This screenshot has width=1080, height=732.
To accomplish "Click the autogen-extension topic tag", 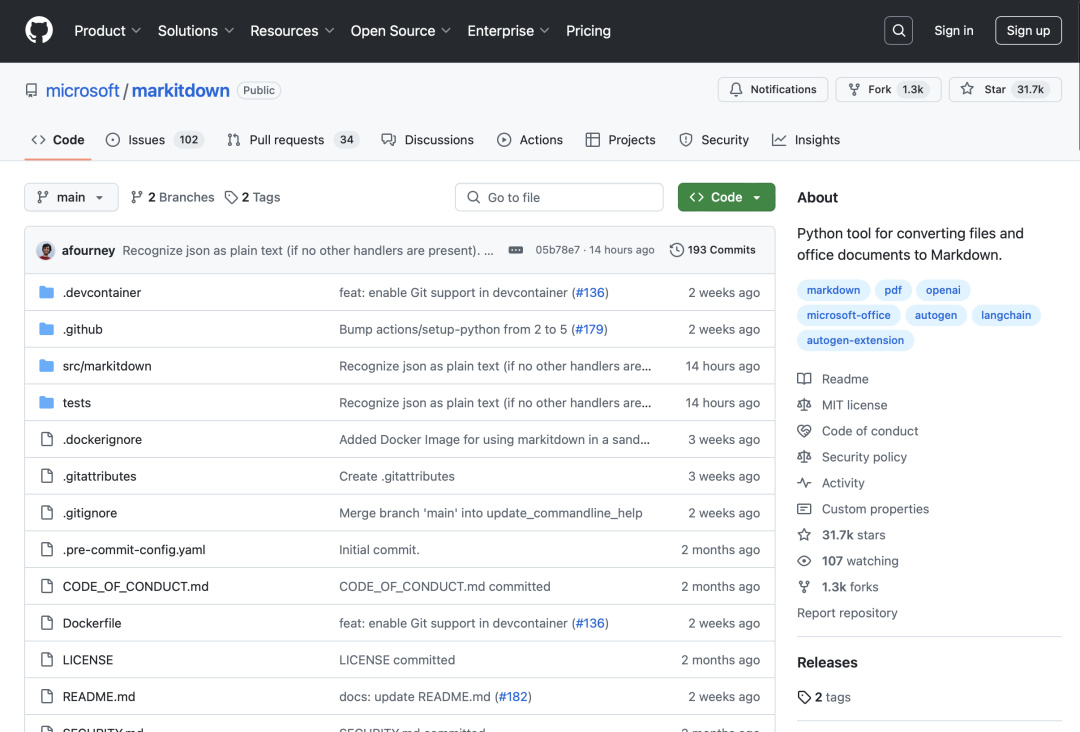I will [x=855, y=340].
